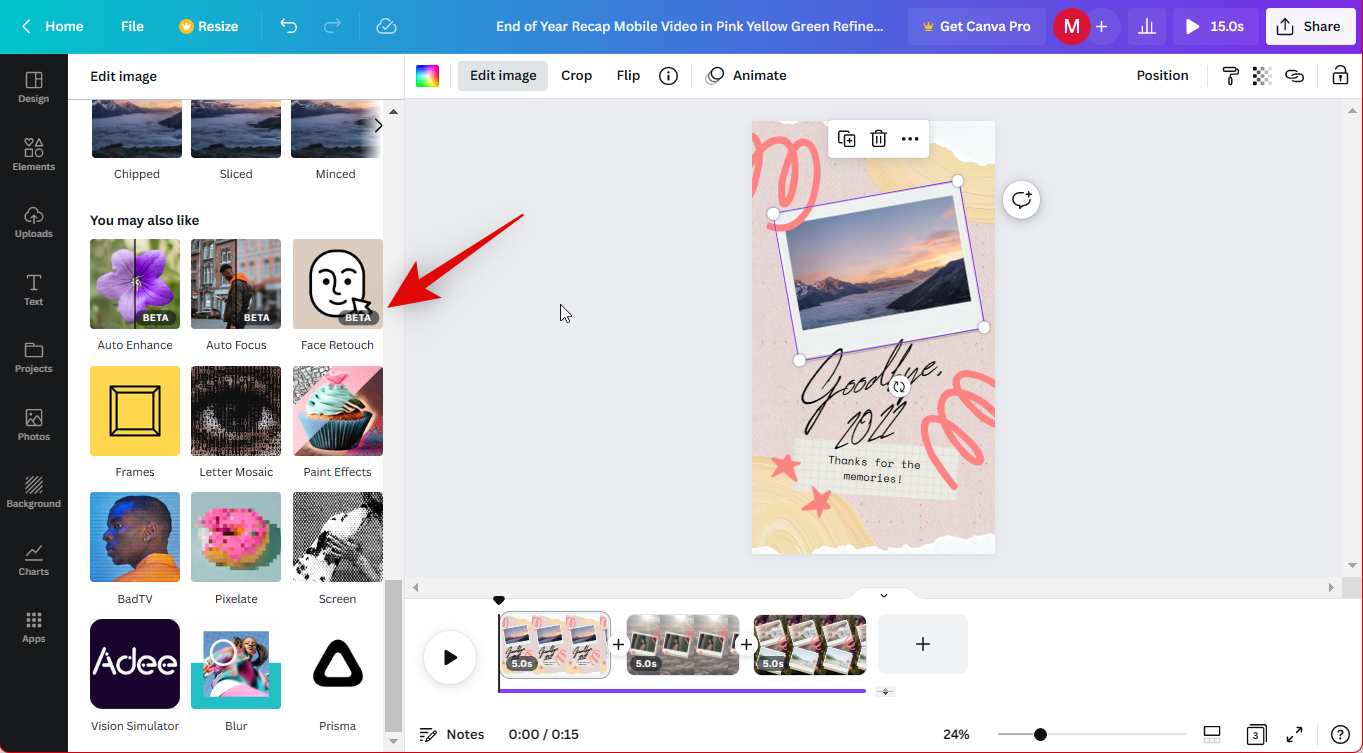Click Get Canva Pro button

[976, 27]
